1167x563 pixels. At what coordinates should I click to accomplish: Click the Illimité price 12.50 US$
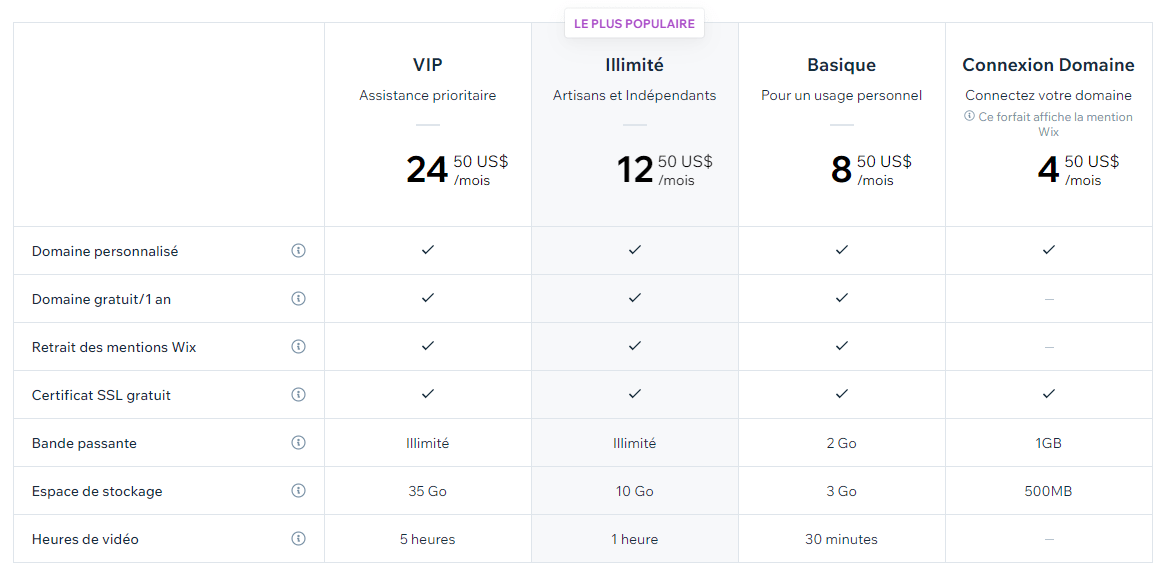tap(664, 170)
